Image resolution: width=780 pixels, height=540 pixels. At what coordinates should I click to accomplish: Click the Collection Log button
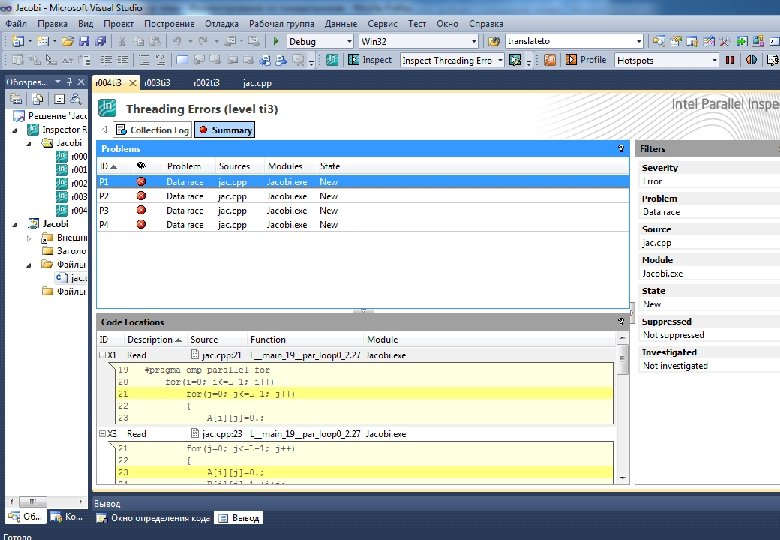(152, 130)
